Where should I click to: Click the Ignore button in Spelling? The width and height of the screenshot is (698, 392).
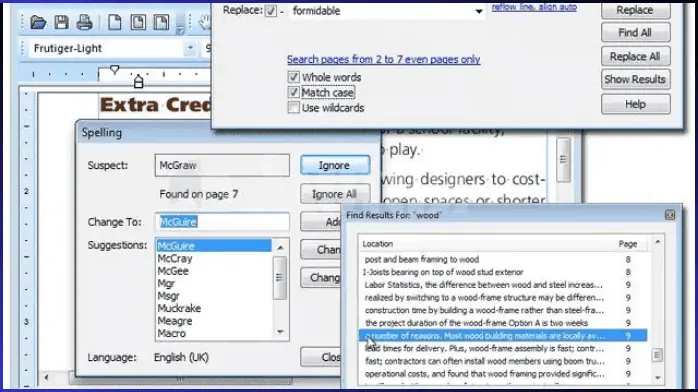click(x=335, y=165)
